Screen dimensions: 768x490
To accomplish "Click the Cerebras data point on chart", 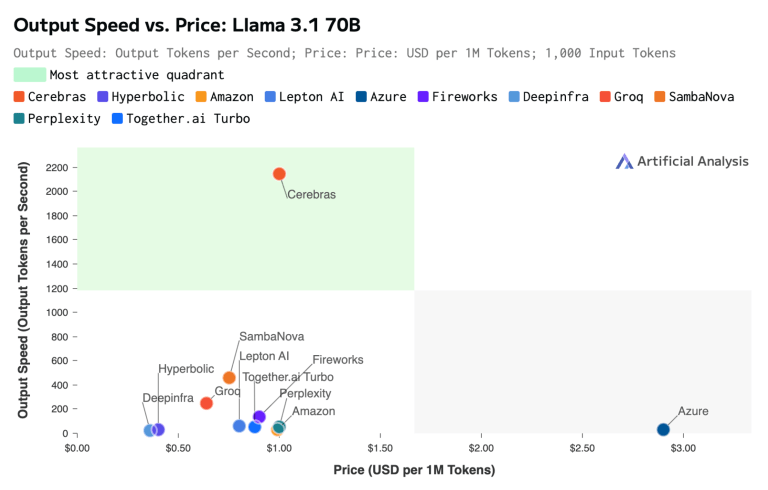I will 279,174.
